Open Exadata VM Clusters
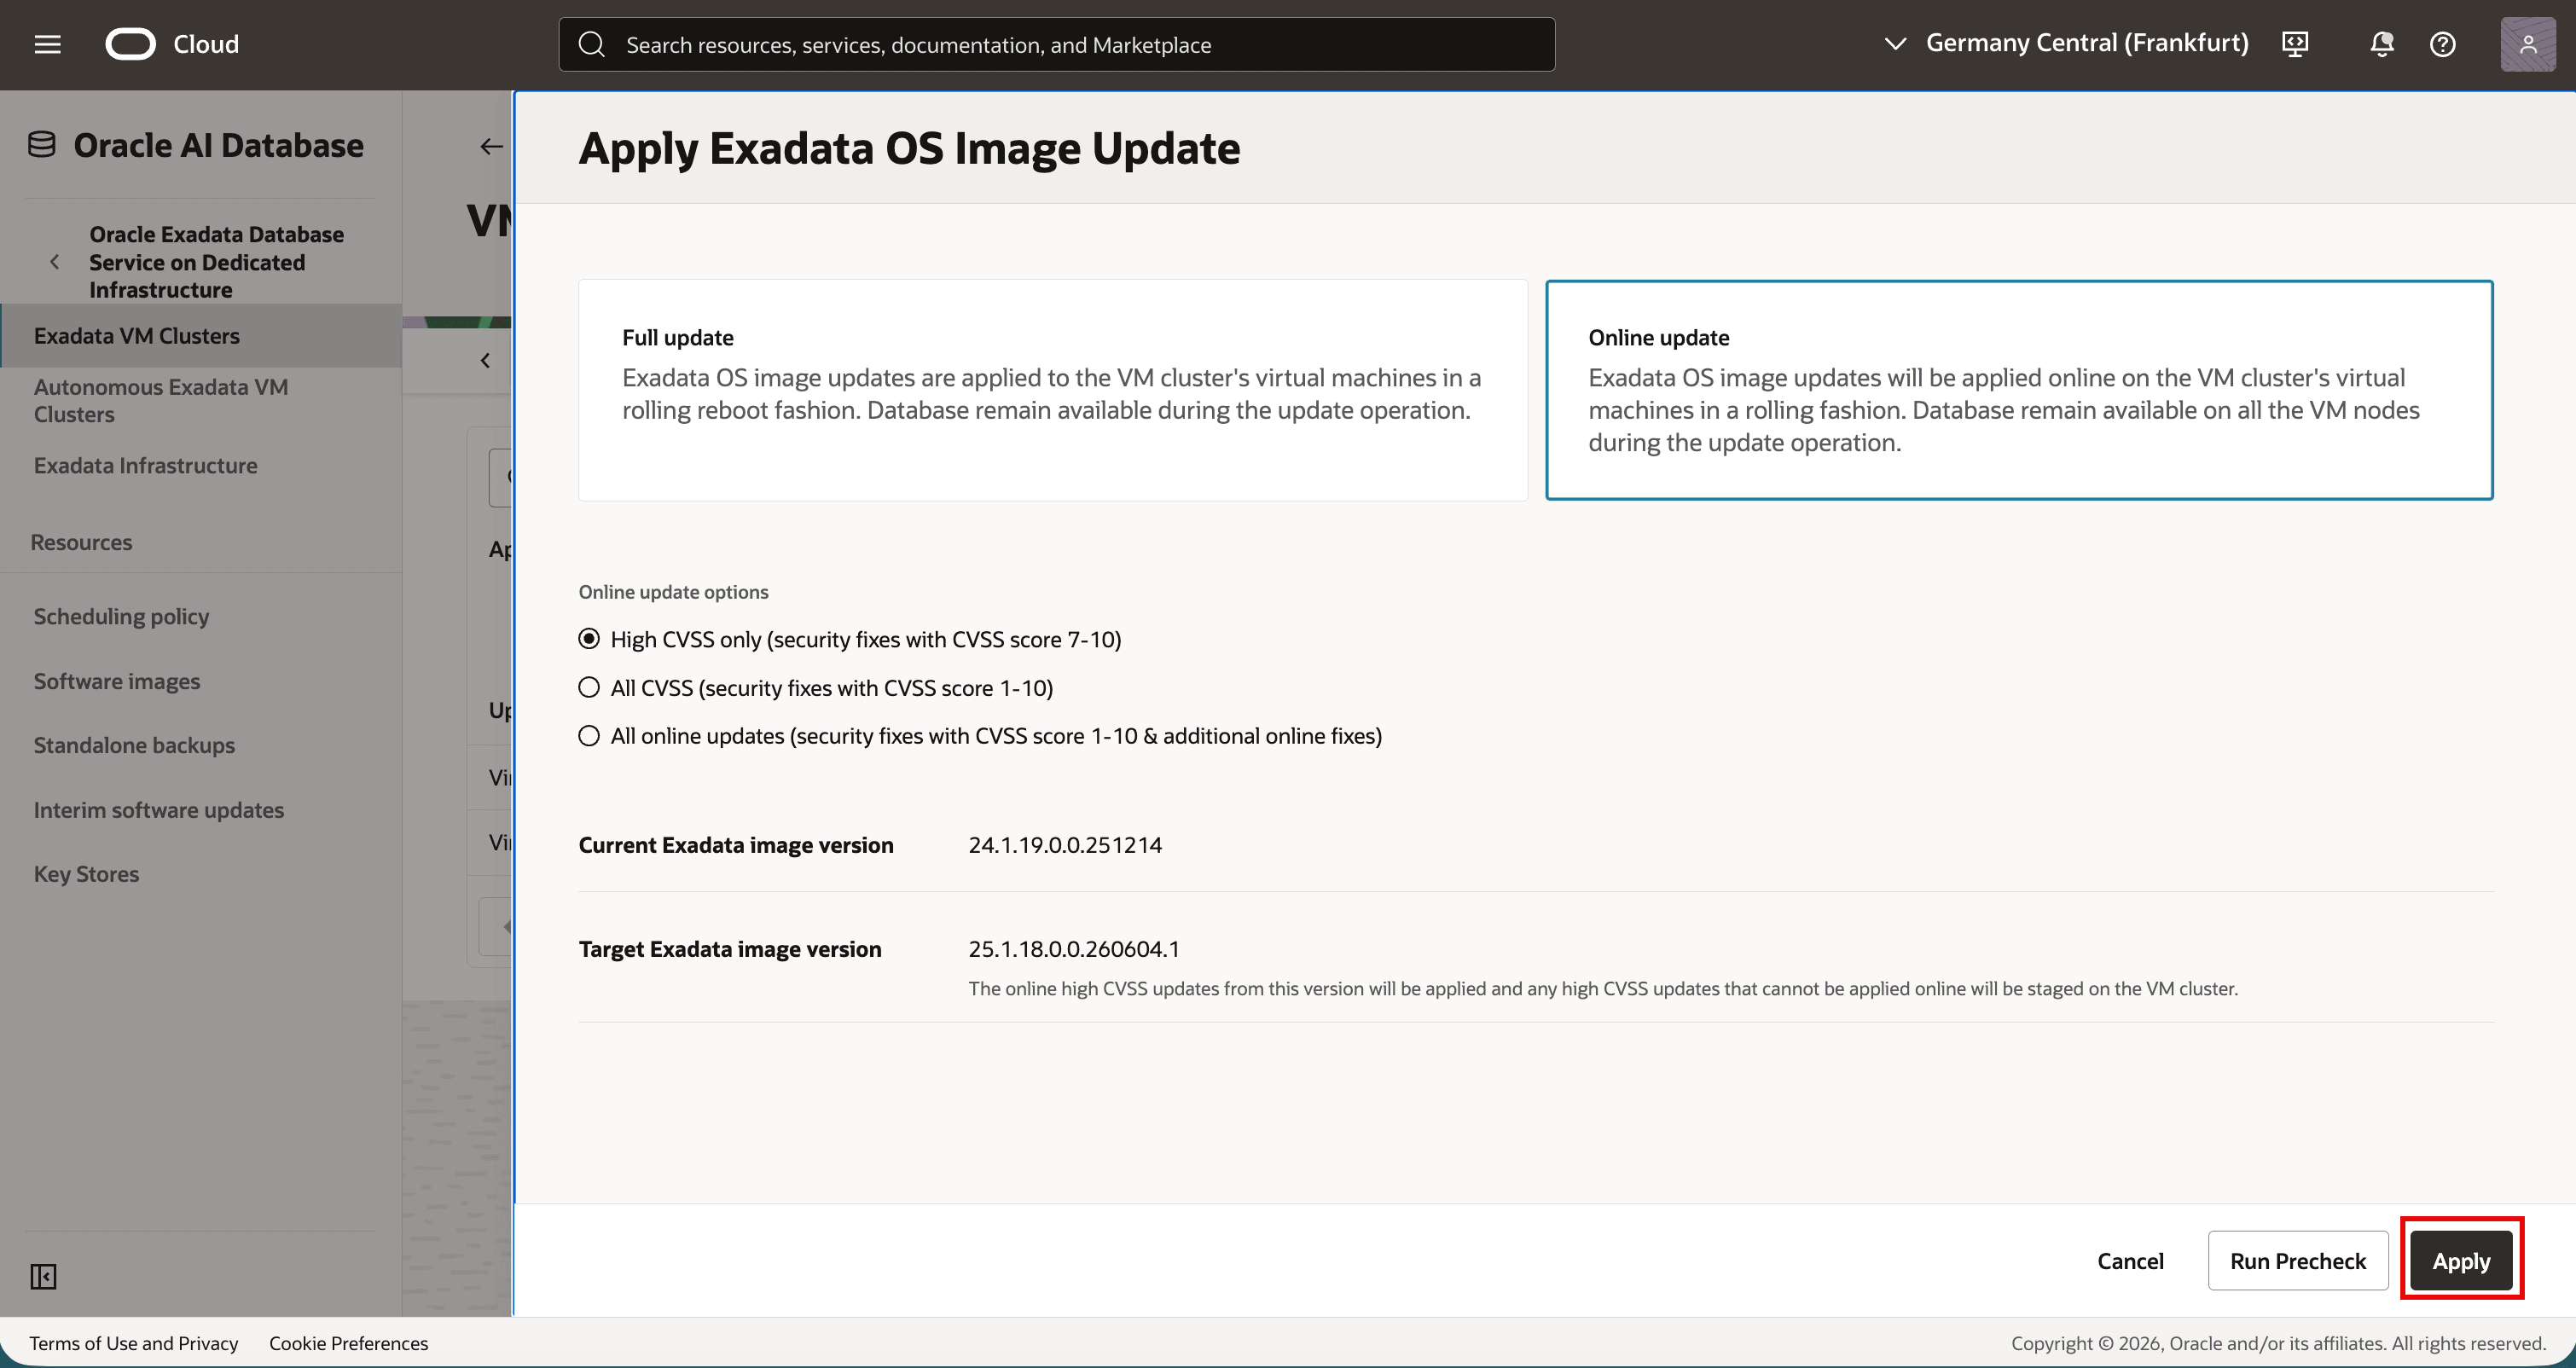Viewport: 2576px width, 1368px height. [x=201, y=336]
